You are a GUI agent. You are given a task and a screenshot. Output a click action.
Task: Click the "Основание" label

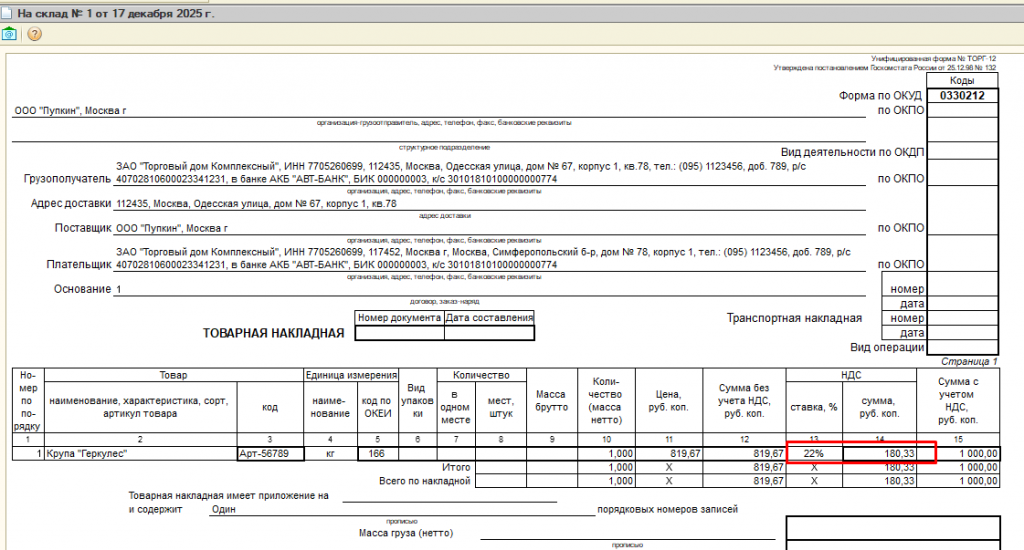tap(82, 289)
